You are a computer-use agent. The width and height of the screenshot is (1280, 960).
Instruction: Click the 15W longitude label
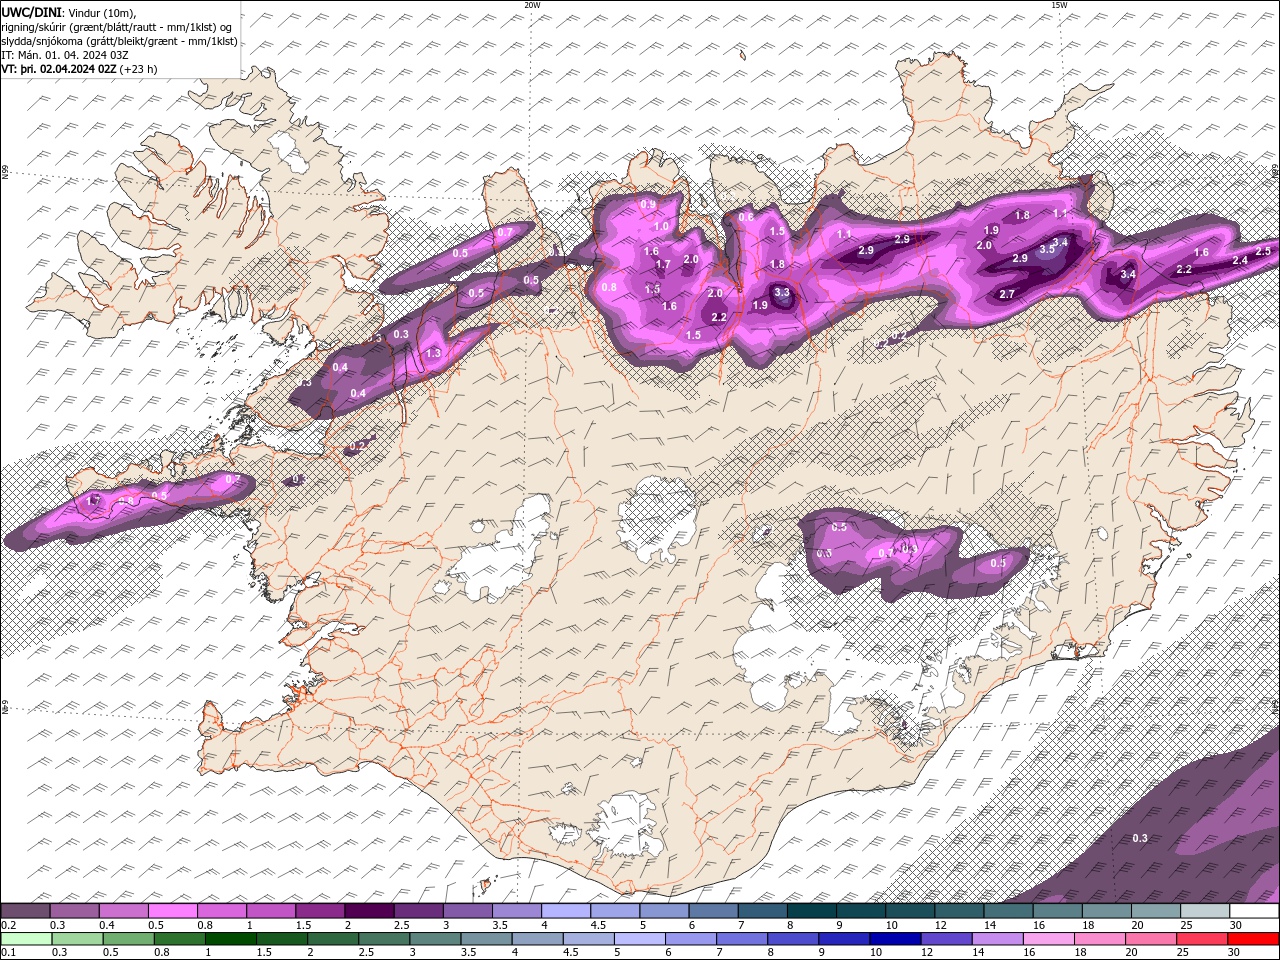pos(1058,5)
